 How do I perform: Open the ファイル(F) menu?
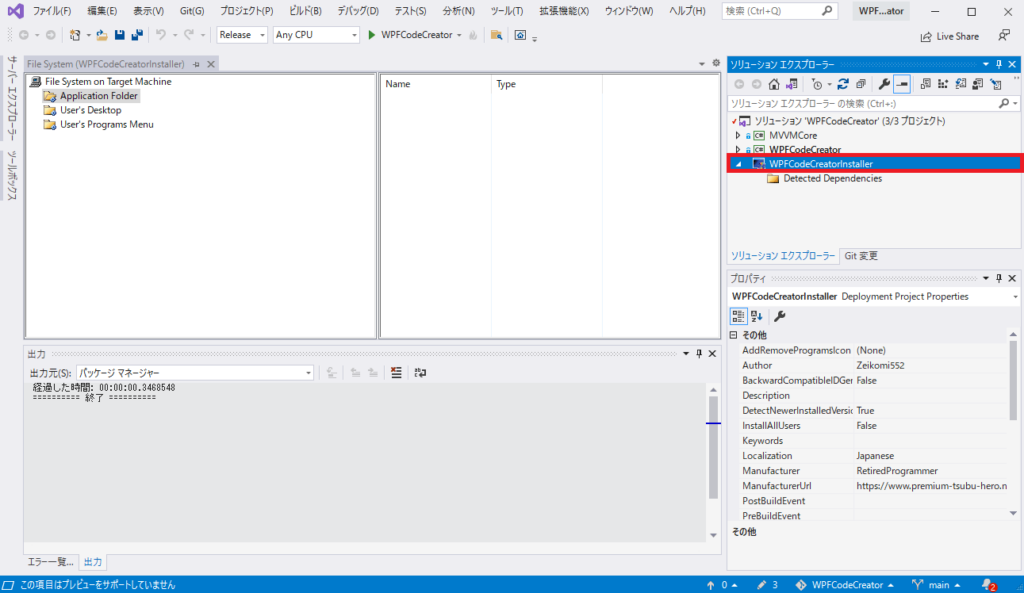(52, 11)
